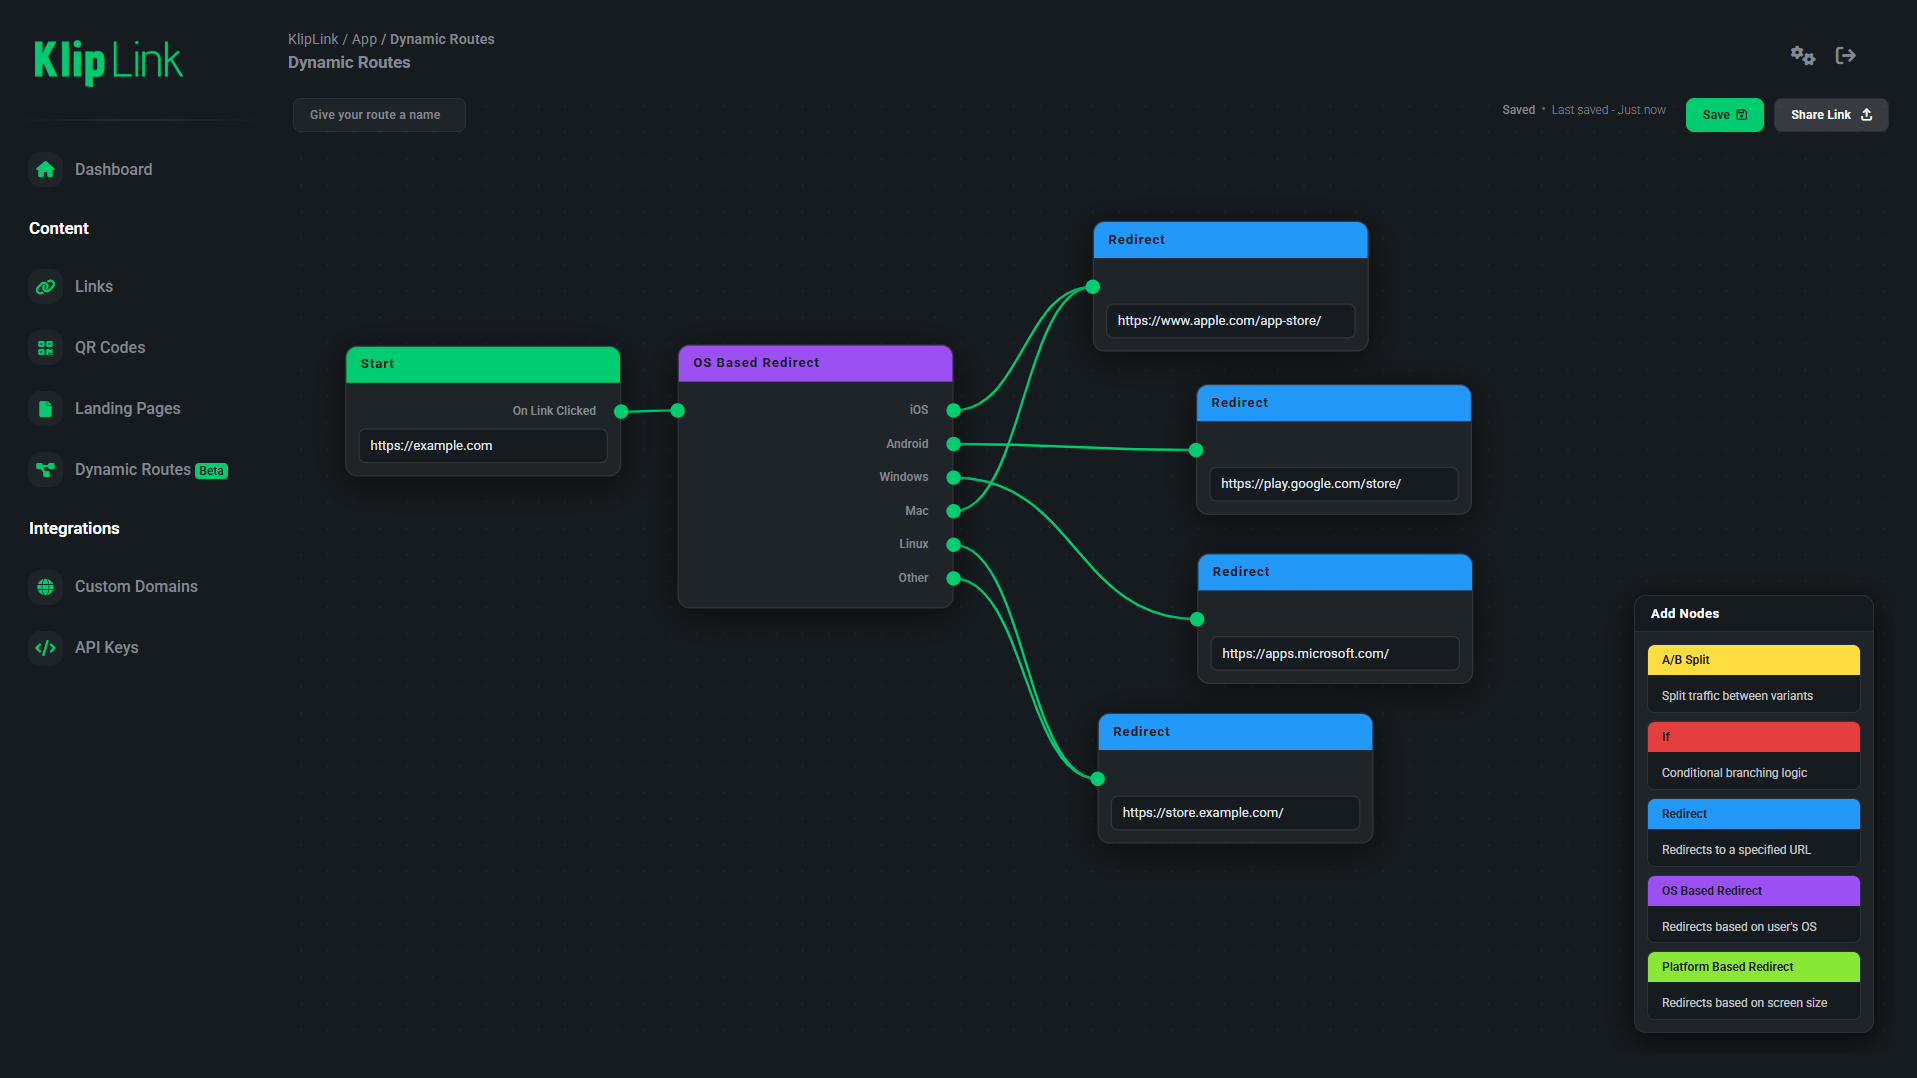
Task: Click the apple.com Redirect node input port
Action: (1093, 287)
